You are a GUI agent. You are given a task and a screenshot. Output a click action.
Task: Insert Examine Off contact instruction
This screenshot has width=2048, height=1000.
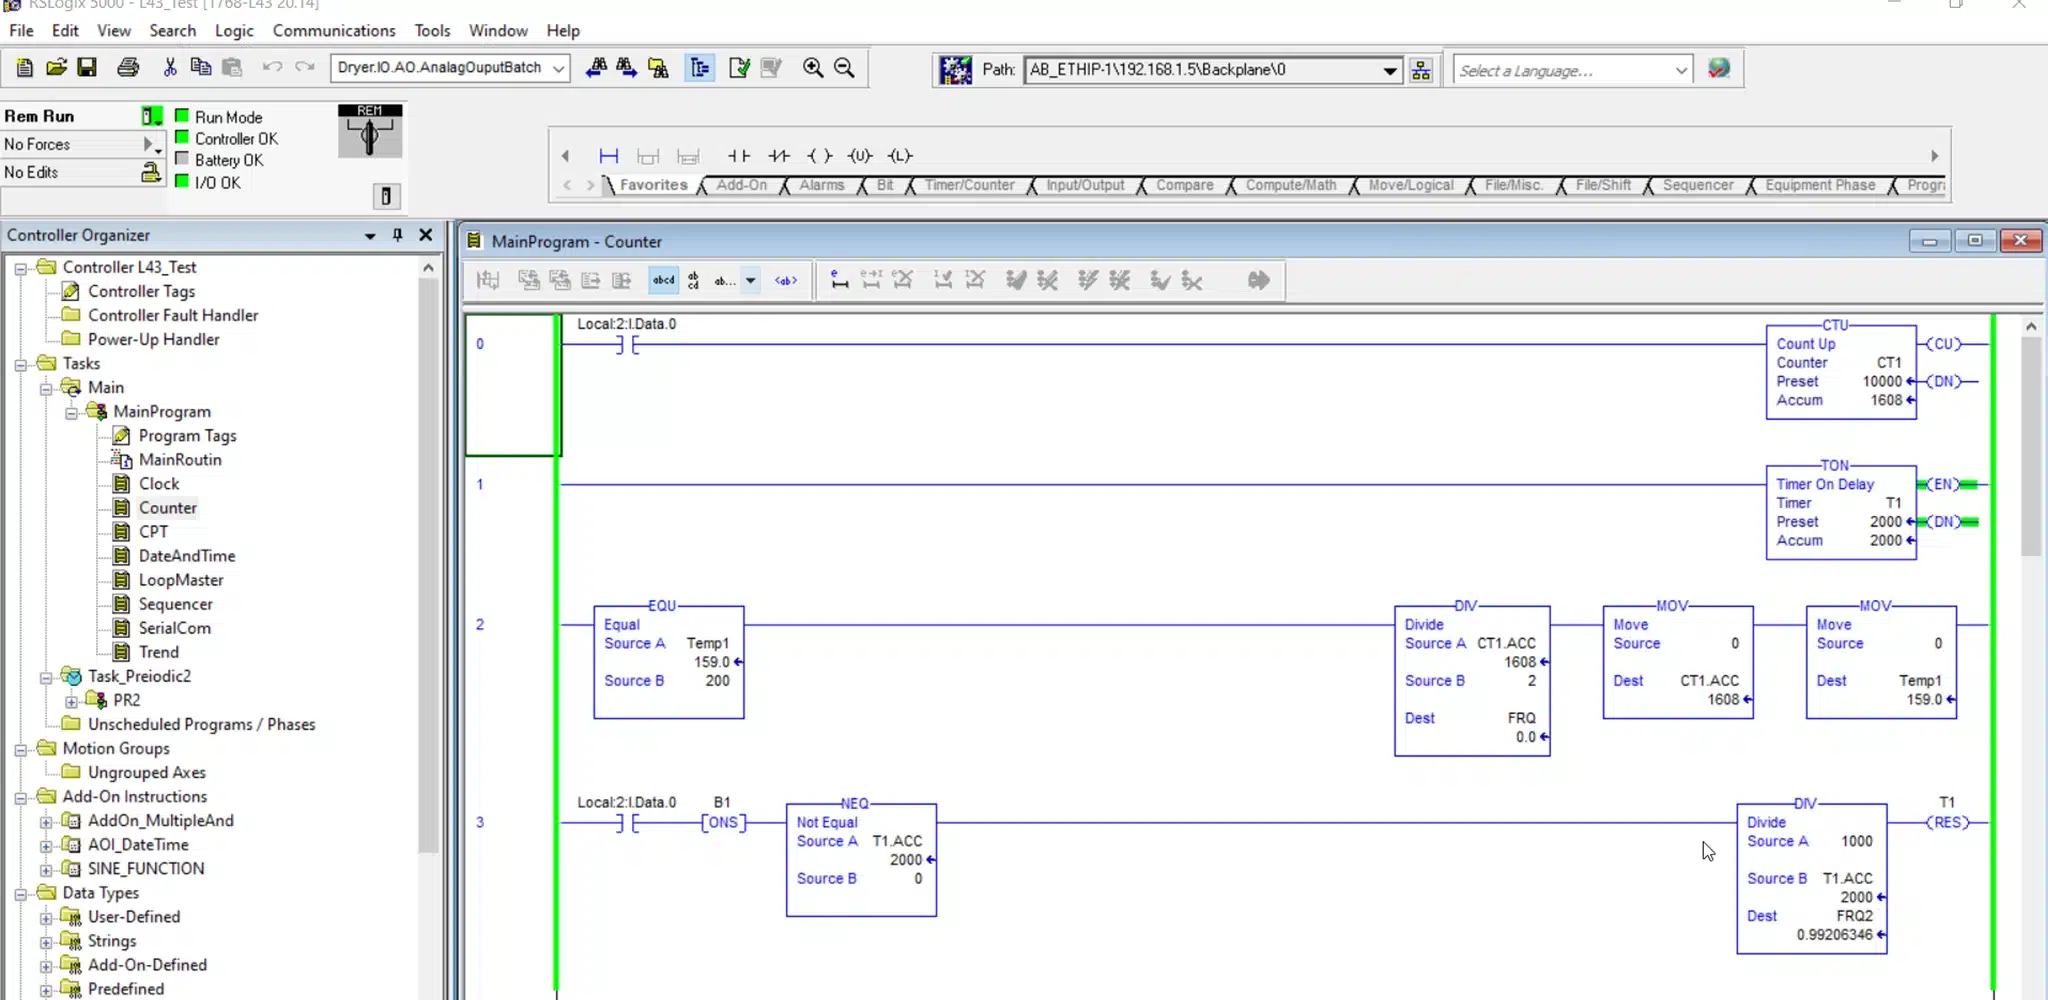coord(779,156)
